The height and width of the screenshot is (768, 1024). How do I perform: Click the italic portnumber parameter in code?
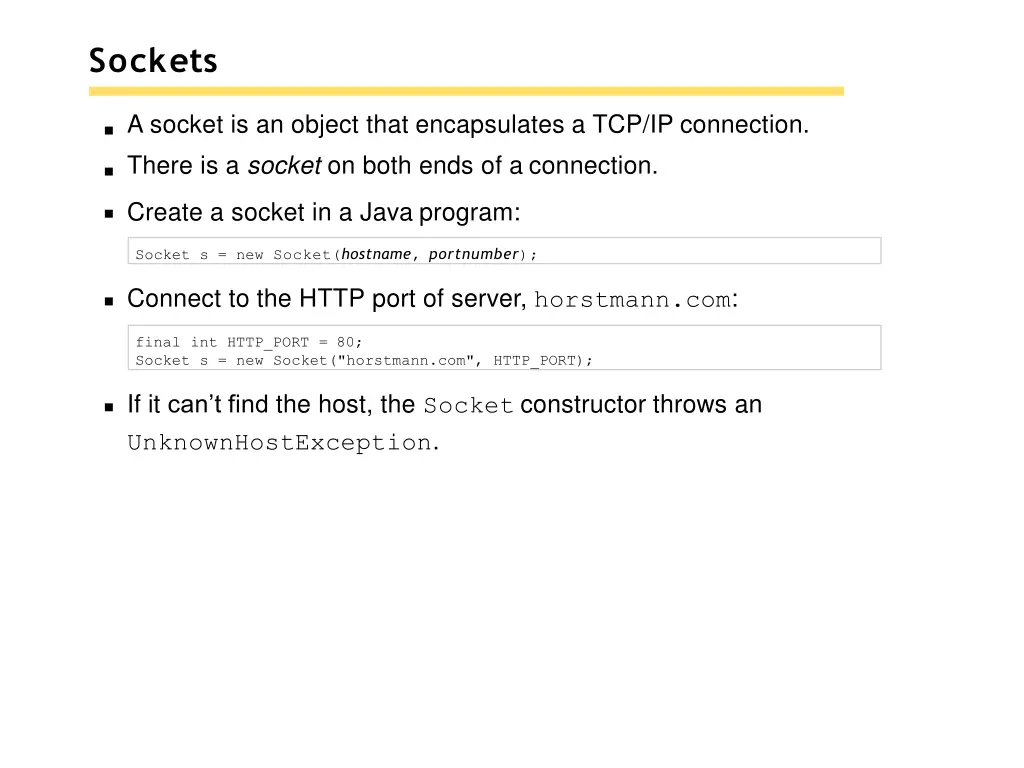(473, 254)
